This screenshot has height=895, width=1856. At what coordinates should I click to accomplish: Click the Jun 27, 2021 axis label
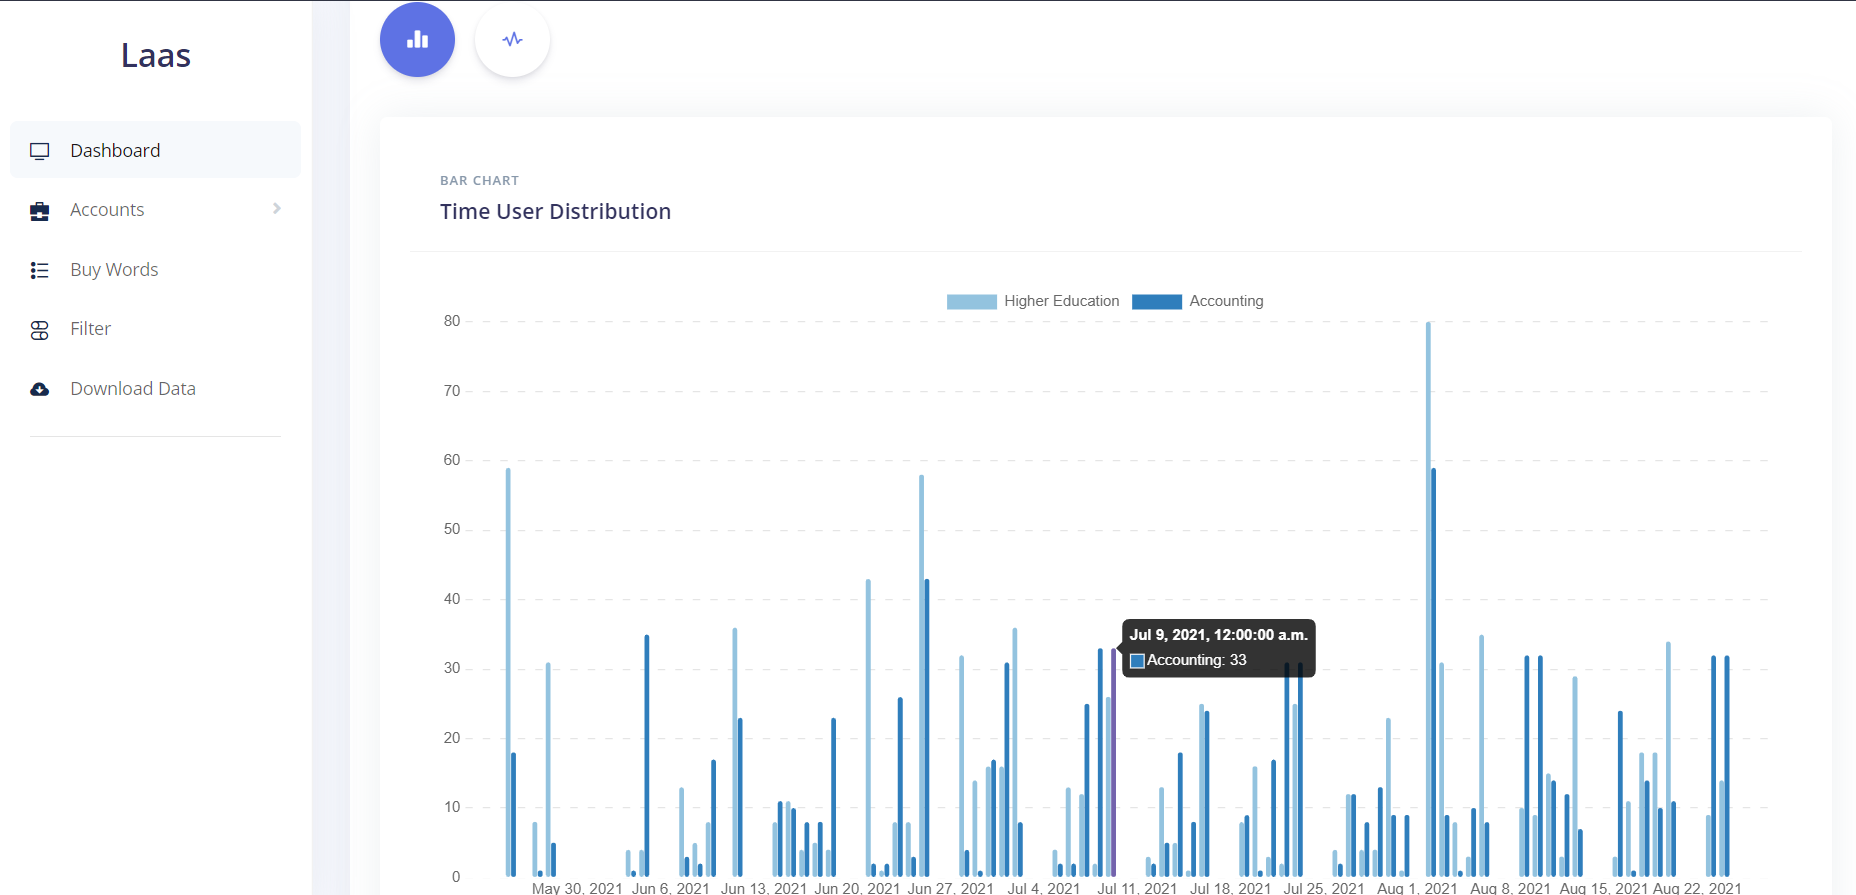(950, 888)
